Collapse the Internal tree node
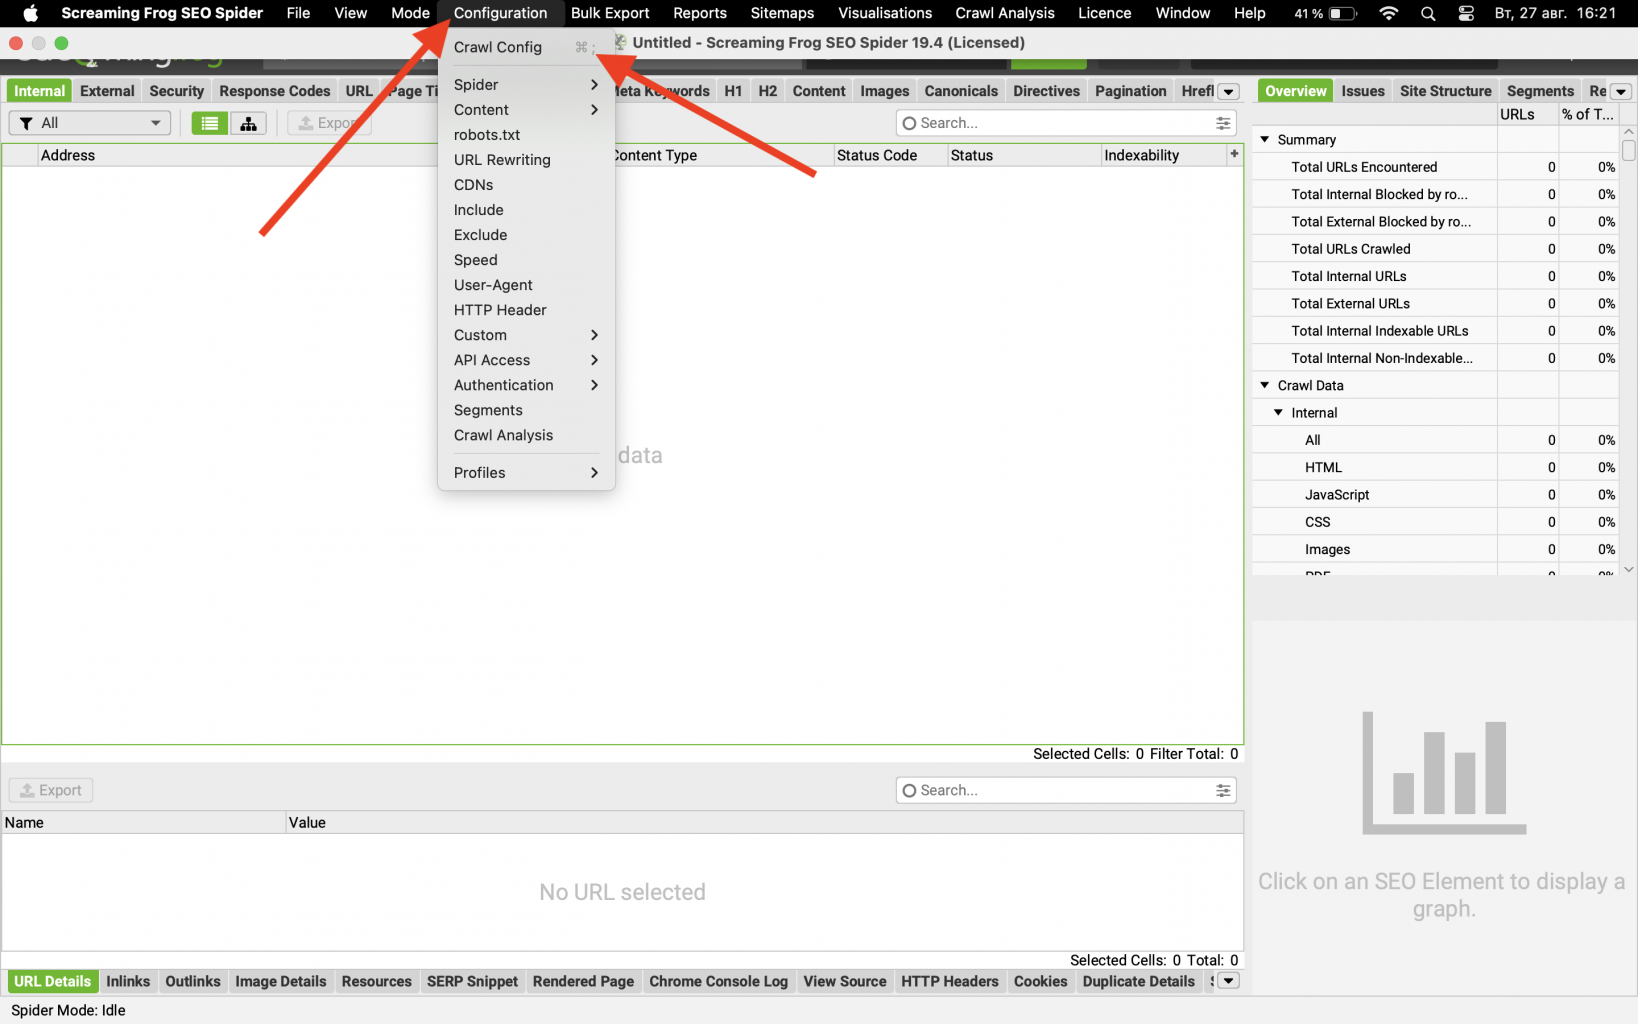1638x1024 pixels. coord(1279,412)
